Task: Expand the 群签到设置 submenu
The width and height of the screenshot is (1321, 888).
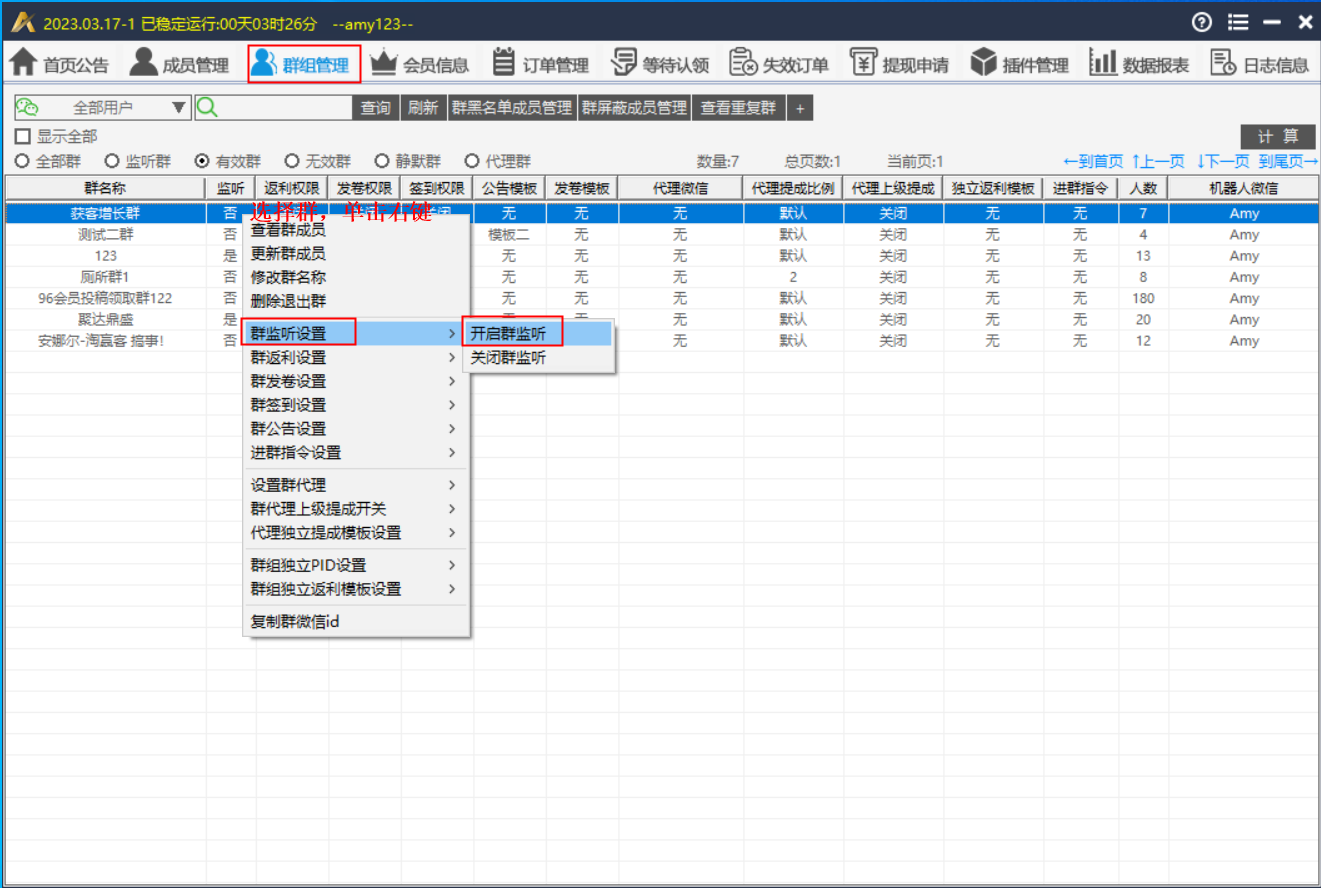Action: pyautogui.click(x=356, y=405)
